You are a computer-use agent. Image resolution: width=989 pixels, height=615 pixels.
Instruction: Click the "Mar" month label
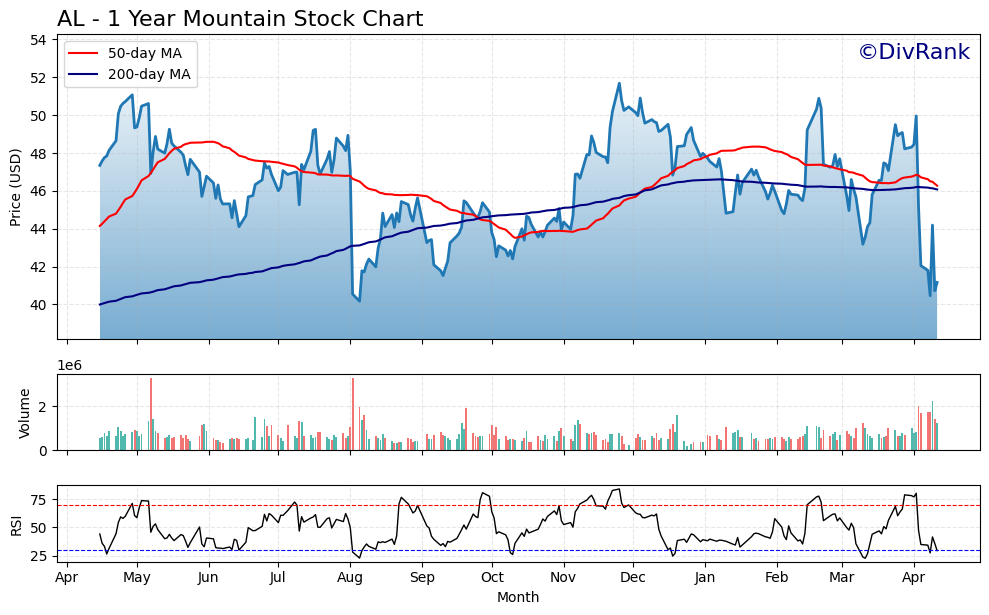pos(842,578)
